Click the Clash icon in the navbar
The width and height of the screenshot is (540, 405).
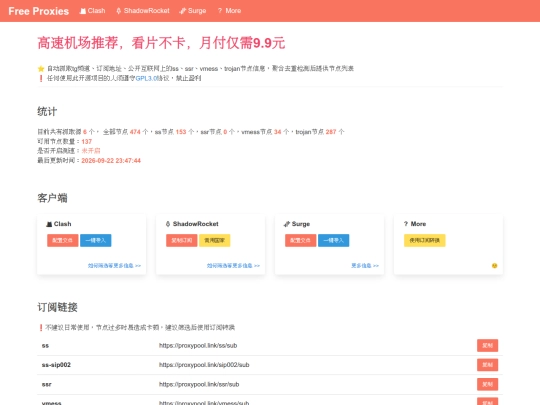[x=83, y=11]
